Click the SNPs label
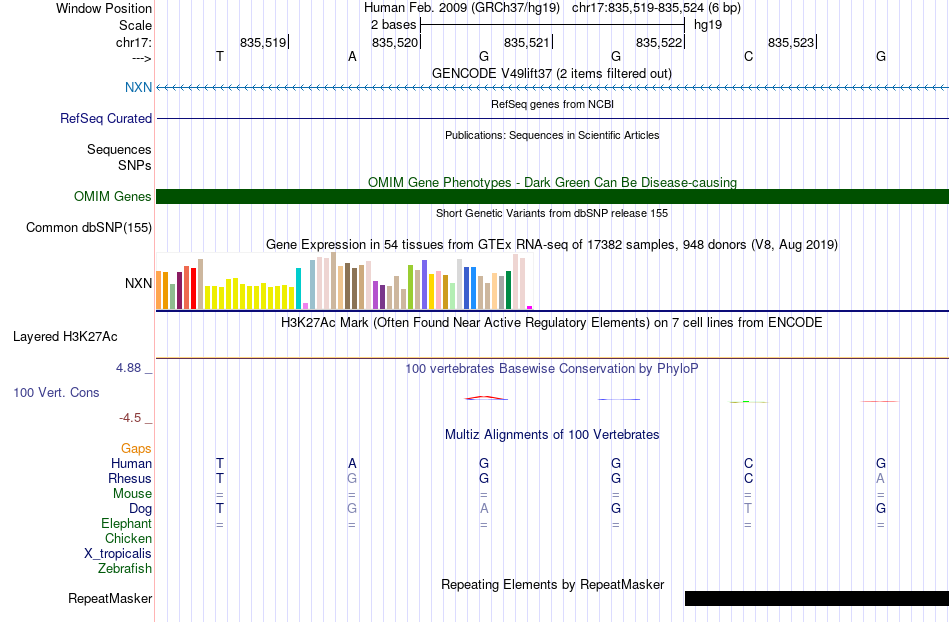This screenshot has height=622, width=950. click(x=135, y=165)
